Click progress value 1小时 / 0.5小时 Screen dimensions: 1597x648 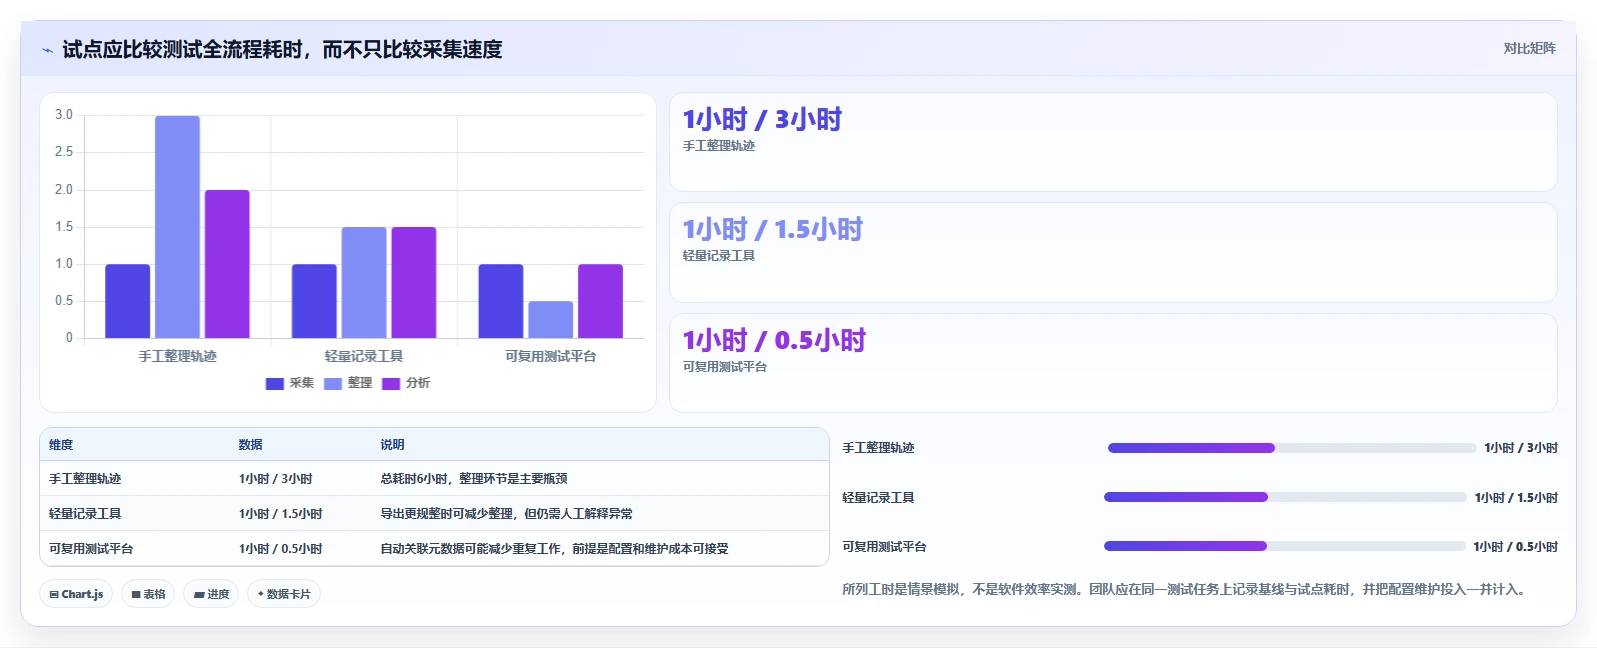click(x=1516, y=547)
